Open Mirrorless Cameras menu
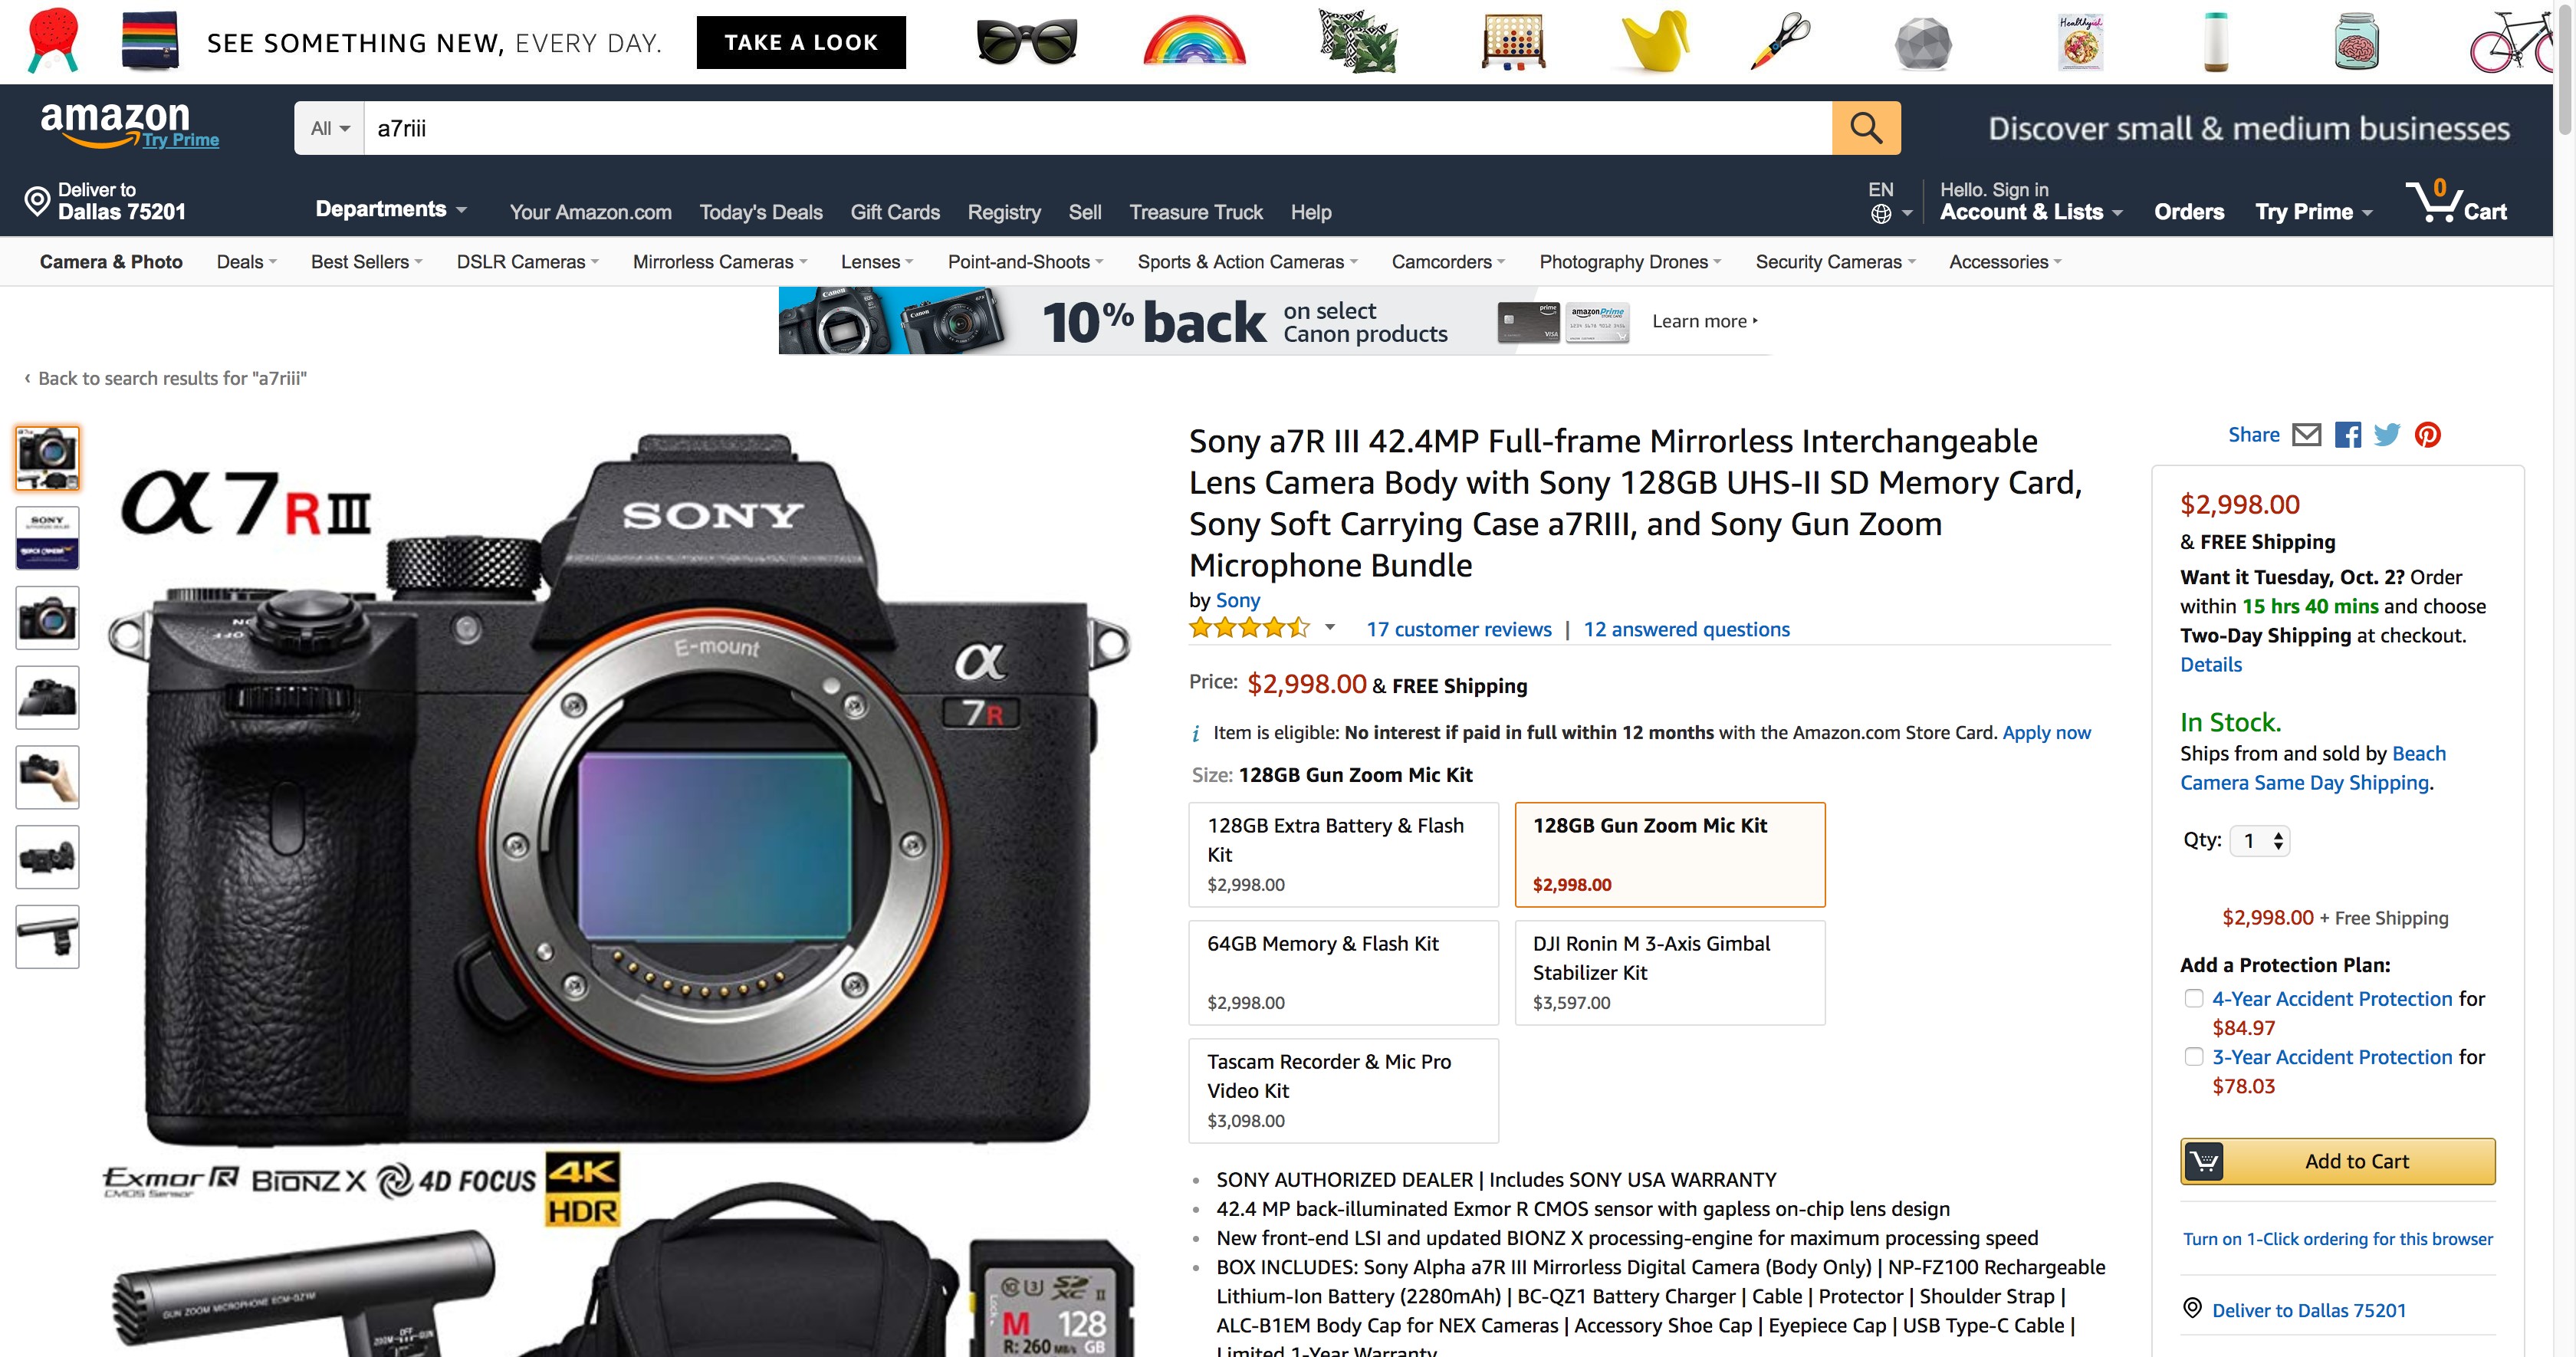Image resolution: width=2576 pixels, height=1357 pixels. click(x=719, y=262)
